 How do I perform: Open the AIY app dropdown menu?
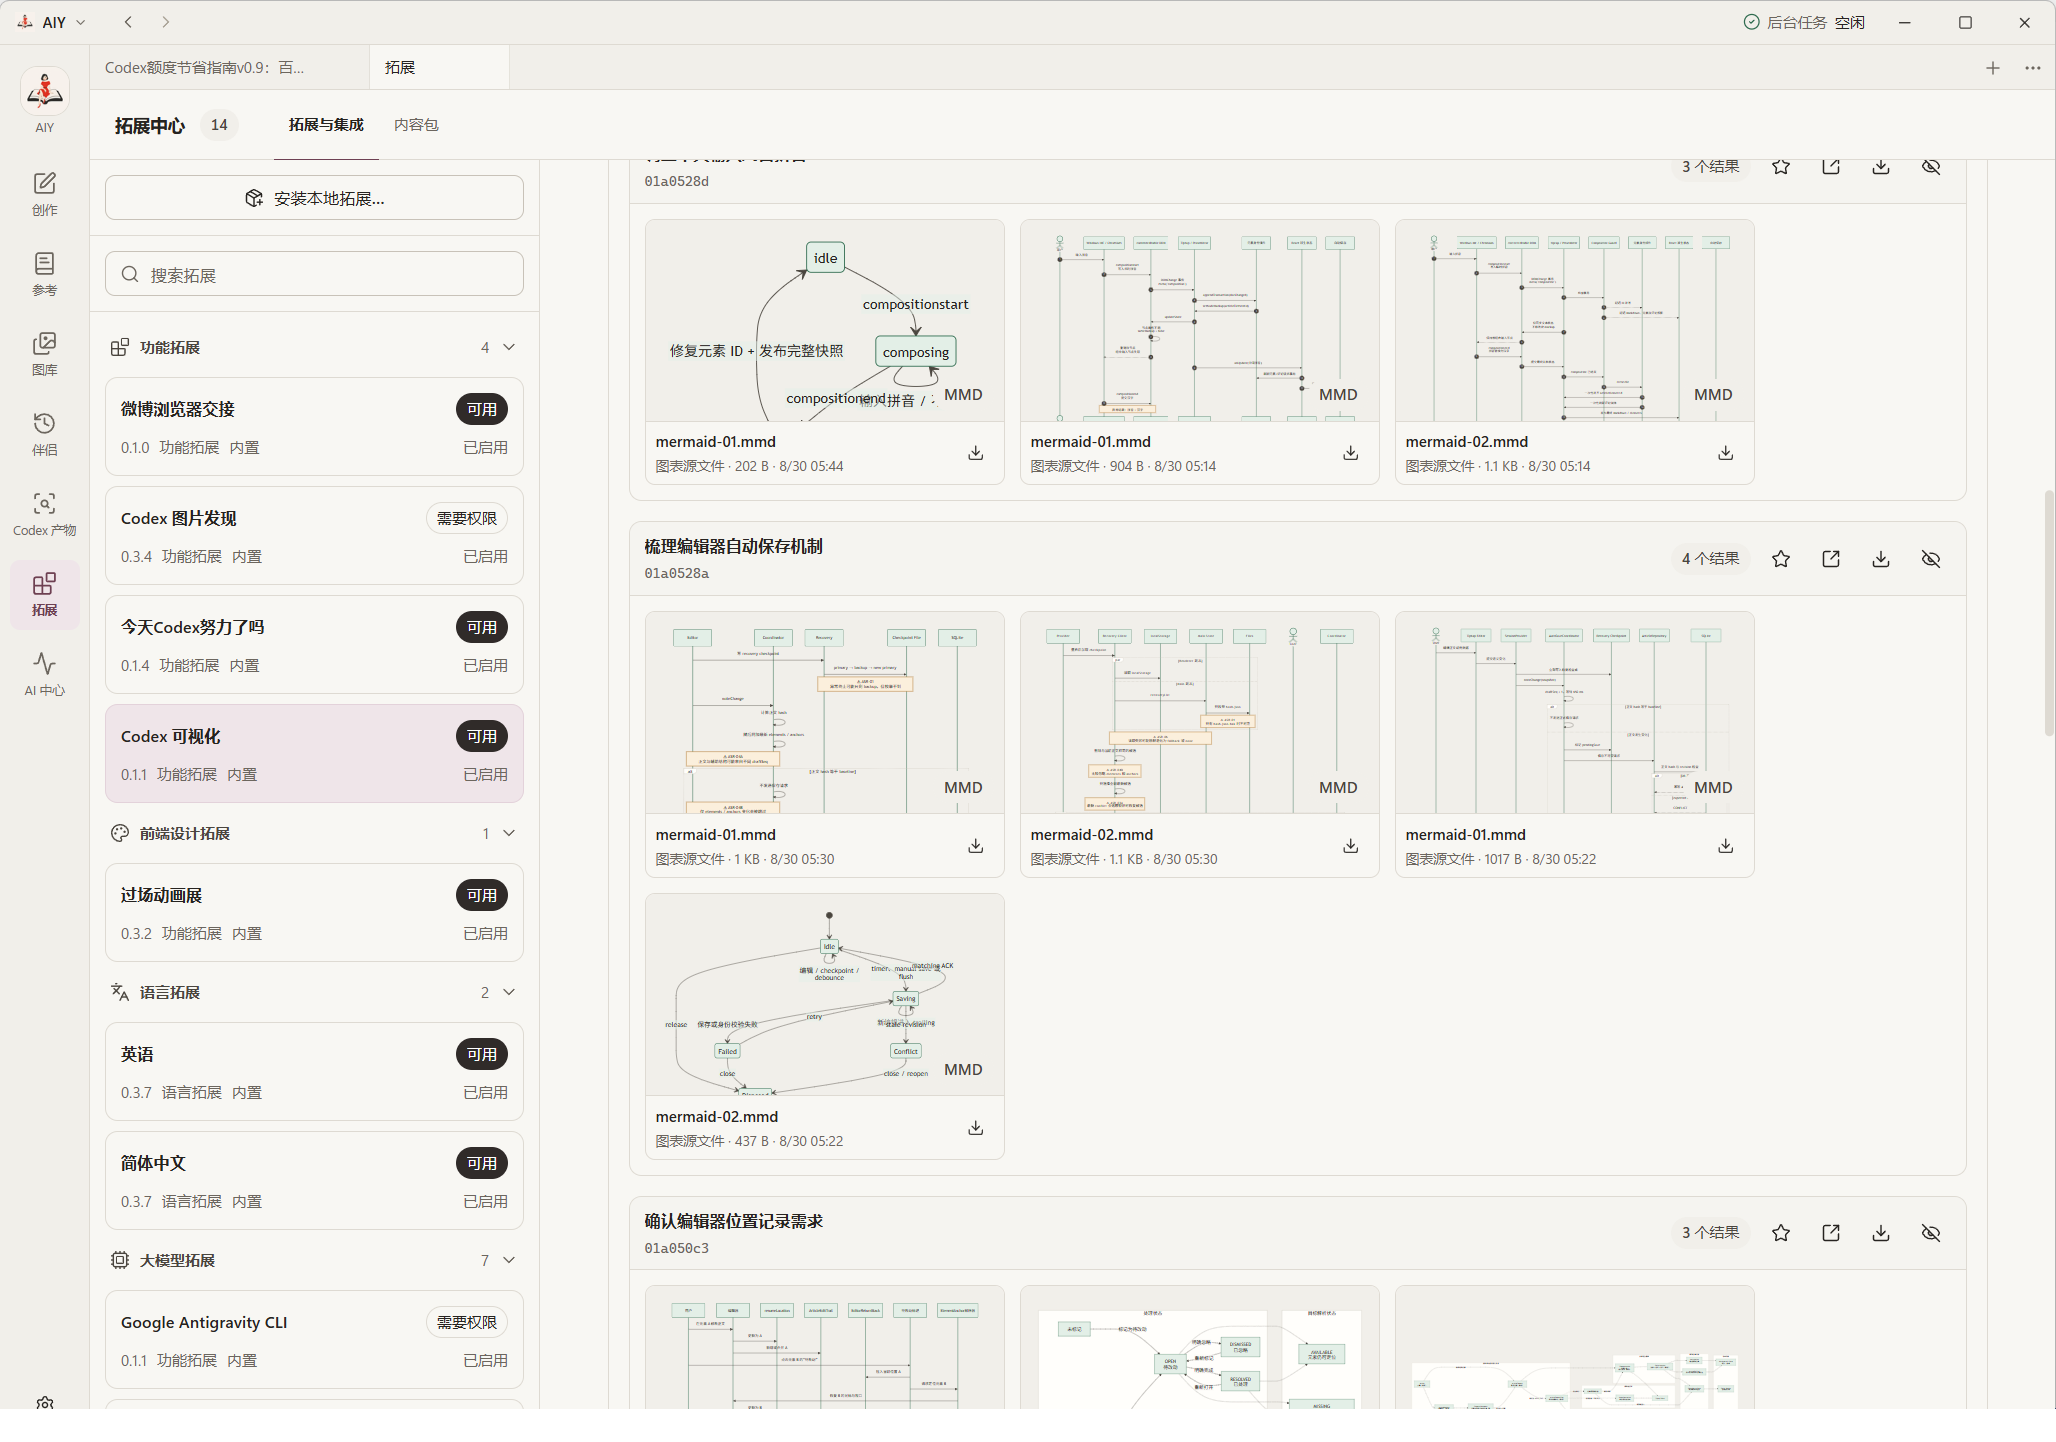(52, 22)
